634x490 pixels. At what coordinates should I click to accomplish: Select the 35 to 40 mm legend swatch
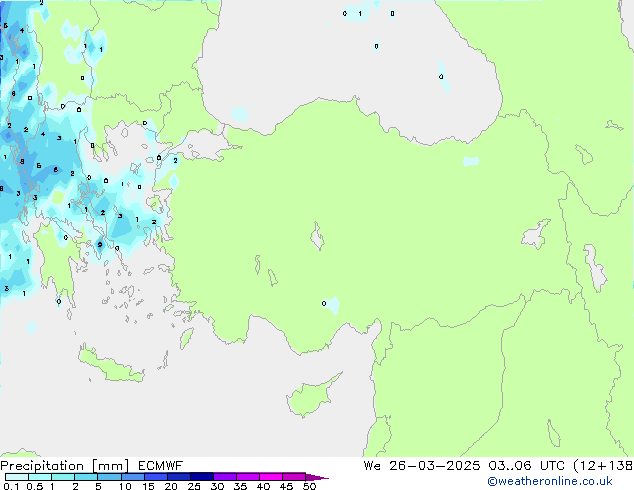pyautogui.click(x=248, y=477)
